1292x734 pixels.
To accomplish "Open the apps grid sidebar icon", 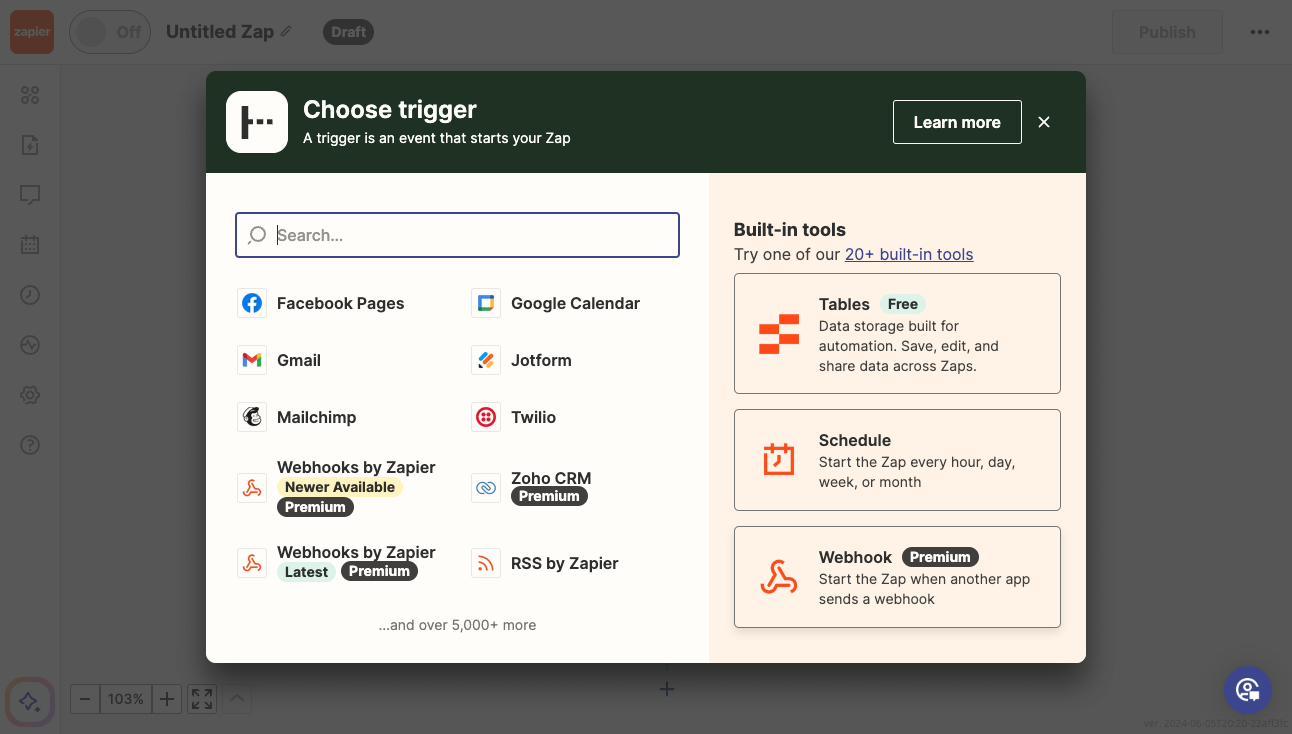I will [x=30, y=95].
